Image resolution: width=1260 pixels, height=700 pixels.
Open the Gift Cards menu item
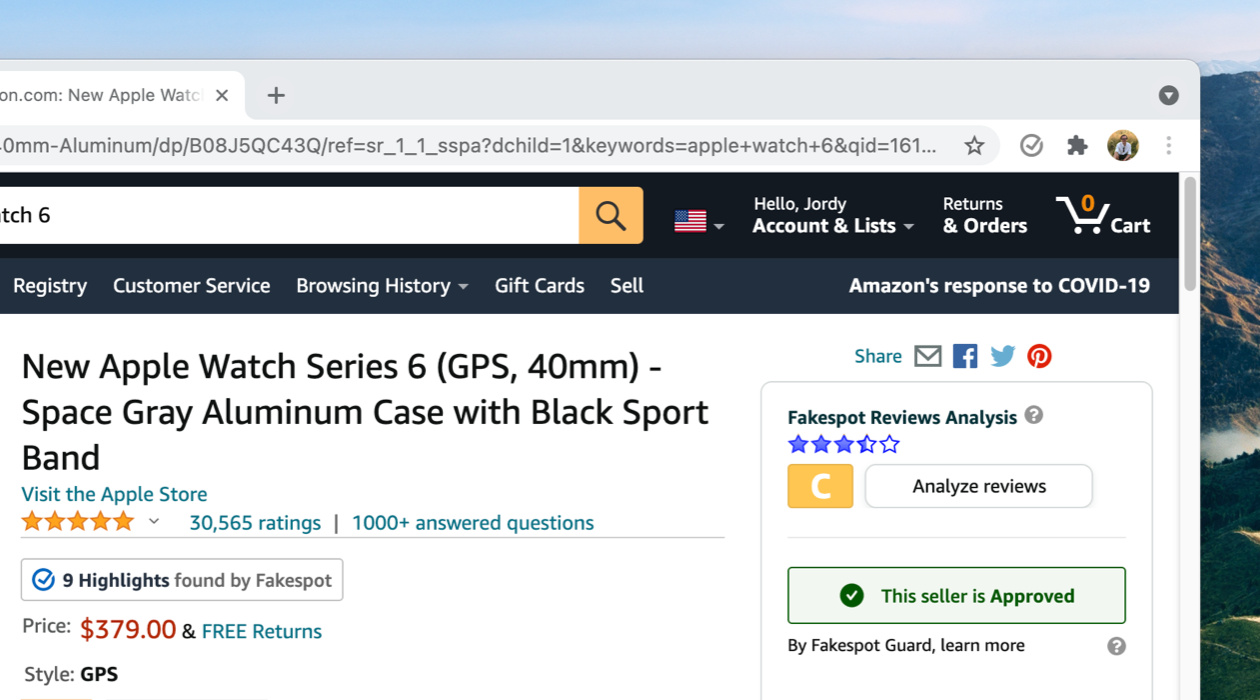pos(539,286)
